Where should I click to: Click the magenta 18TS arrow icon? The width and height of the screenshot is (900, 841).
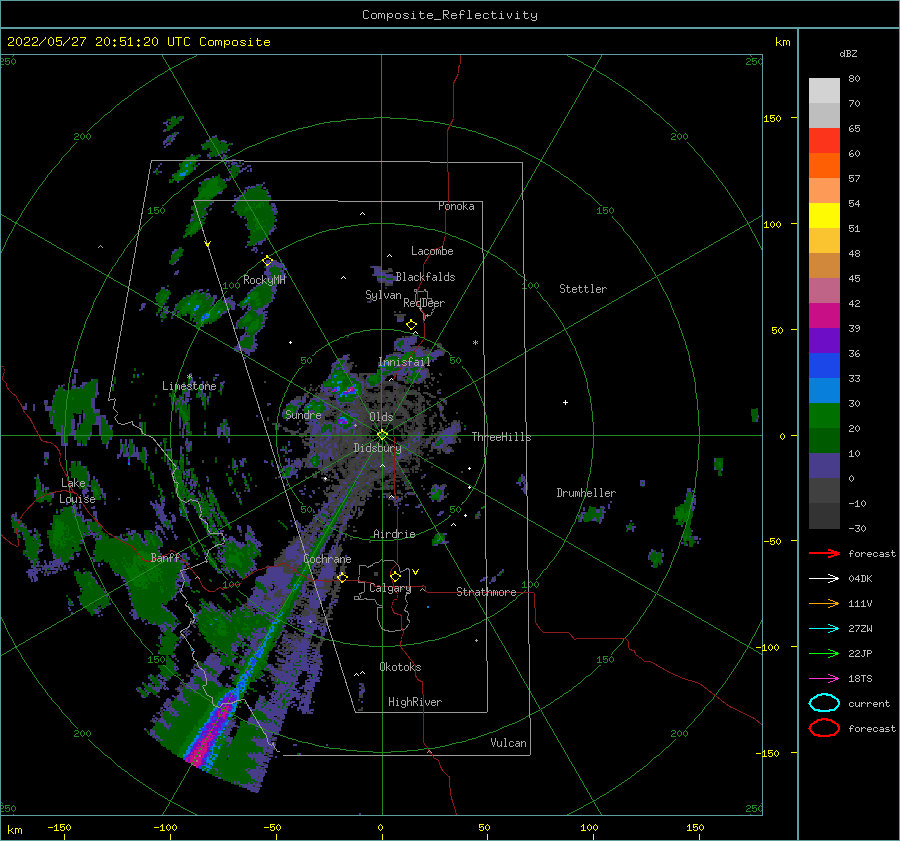tap(824, 678)
